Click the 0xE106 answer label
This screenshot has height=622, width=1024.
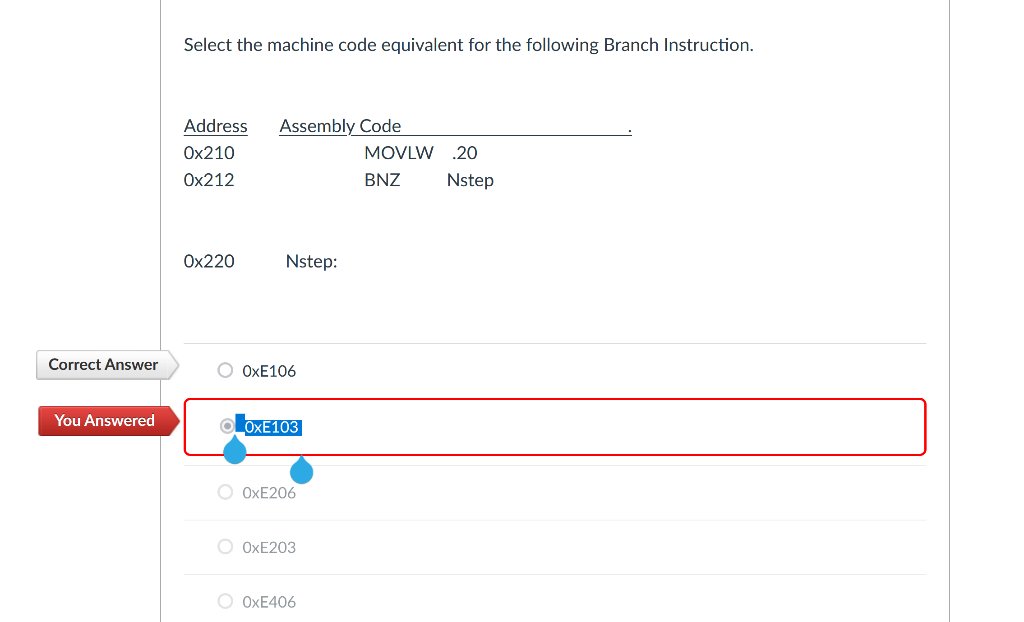268,370
